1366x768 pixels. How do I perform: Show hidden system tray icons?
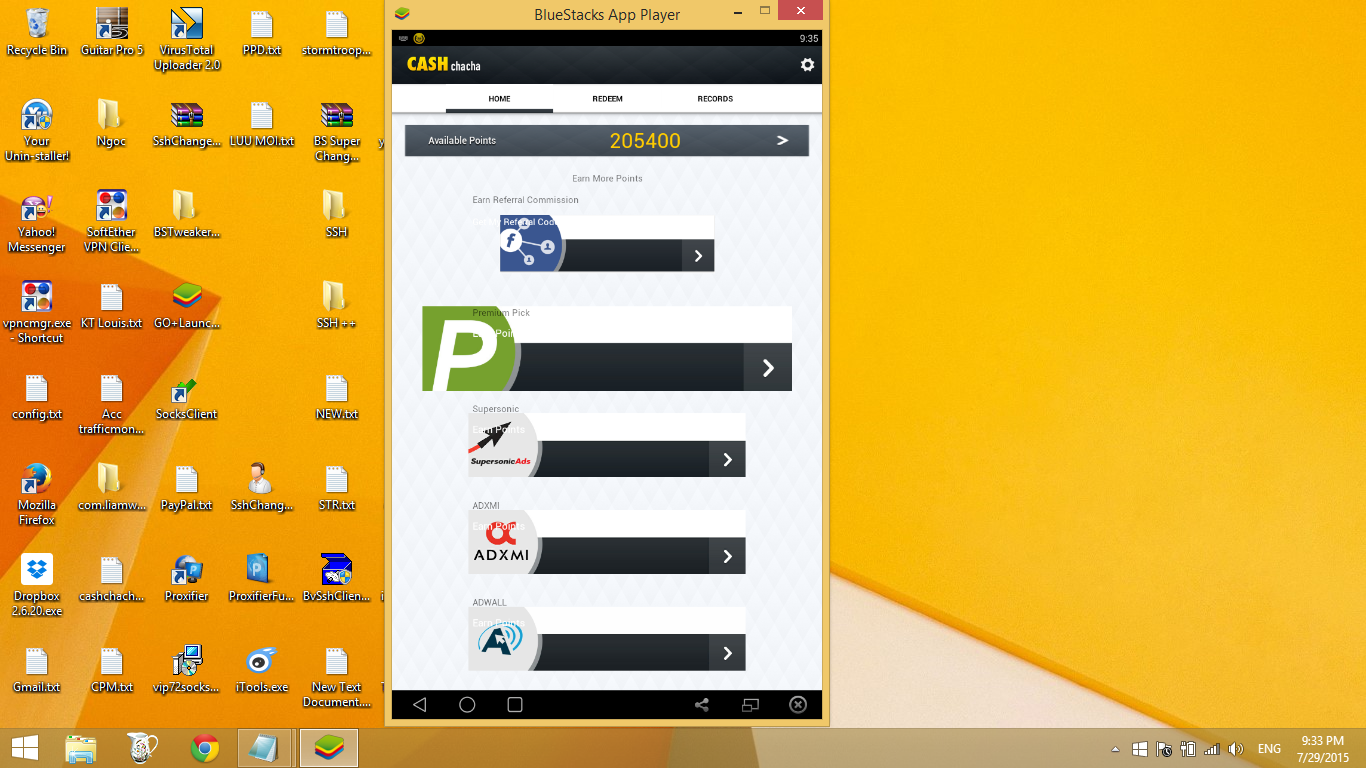coord(1116,749)
